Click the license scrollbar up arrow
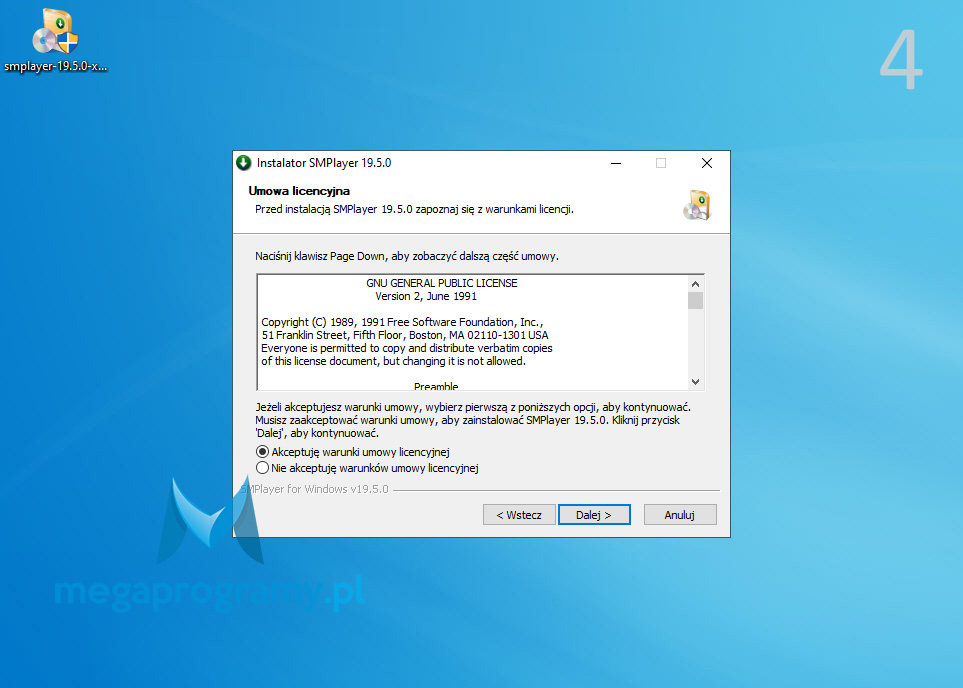963x688 pixels. (695, 284)
